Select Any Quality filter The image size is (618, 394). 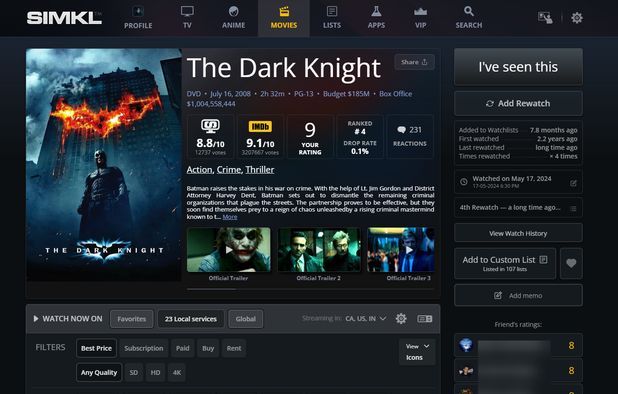click(99, 372)
